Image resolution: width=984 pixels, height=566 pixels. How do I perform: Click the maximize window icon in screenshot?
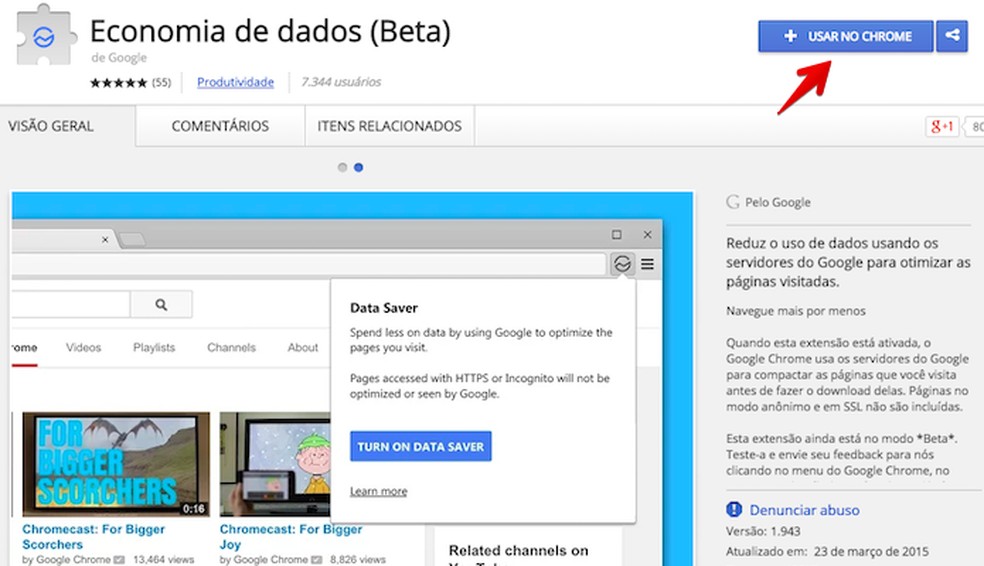[617, 234]
